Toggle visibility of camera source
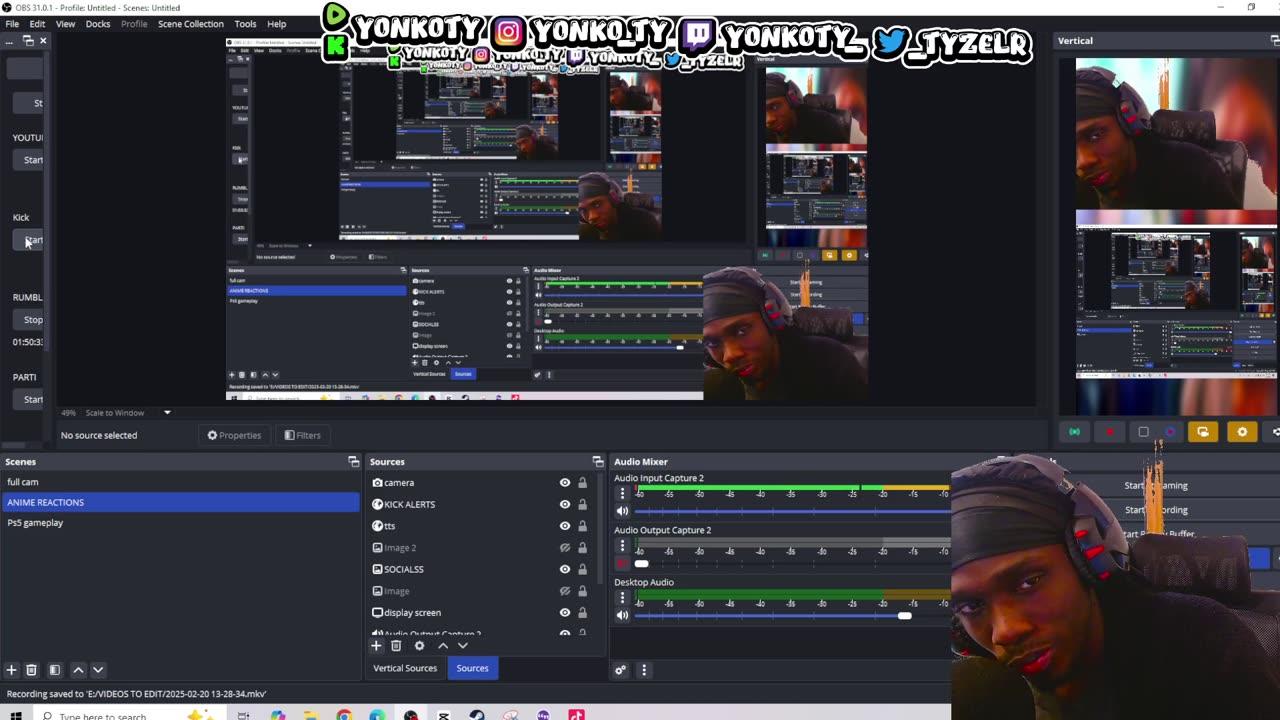This screenshot has height=720, width=1280. 565,483
